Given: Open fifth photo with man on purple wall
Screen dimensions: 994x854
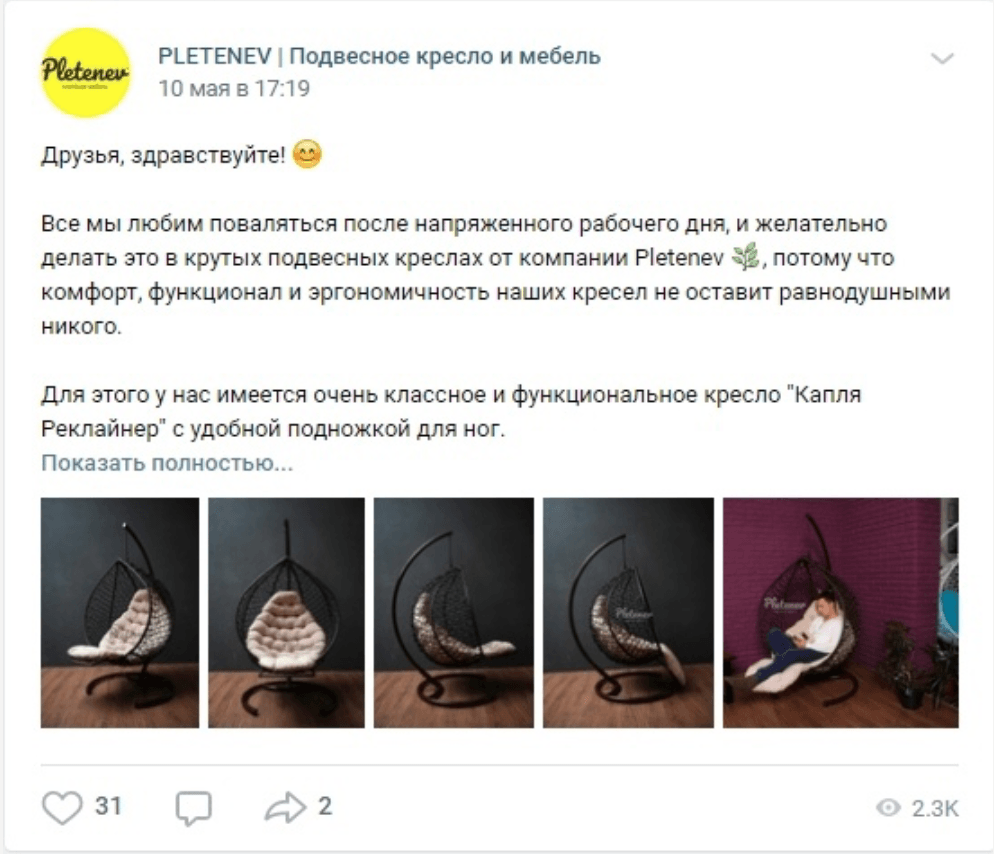Looking at the screenshot, I should coord(841,612).
